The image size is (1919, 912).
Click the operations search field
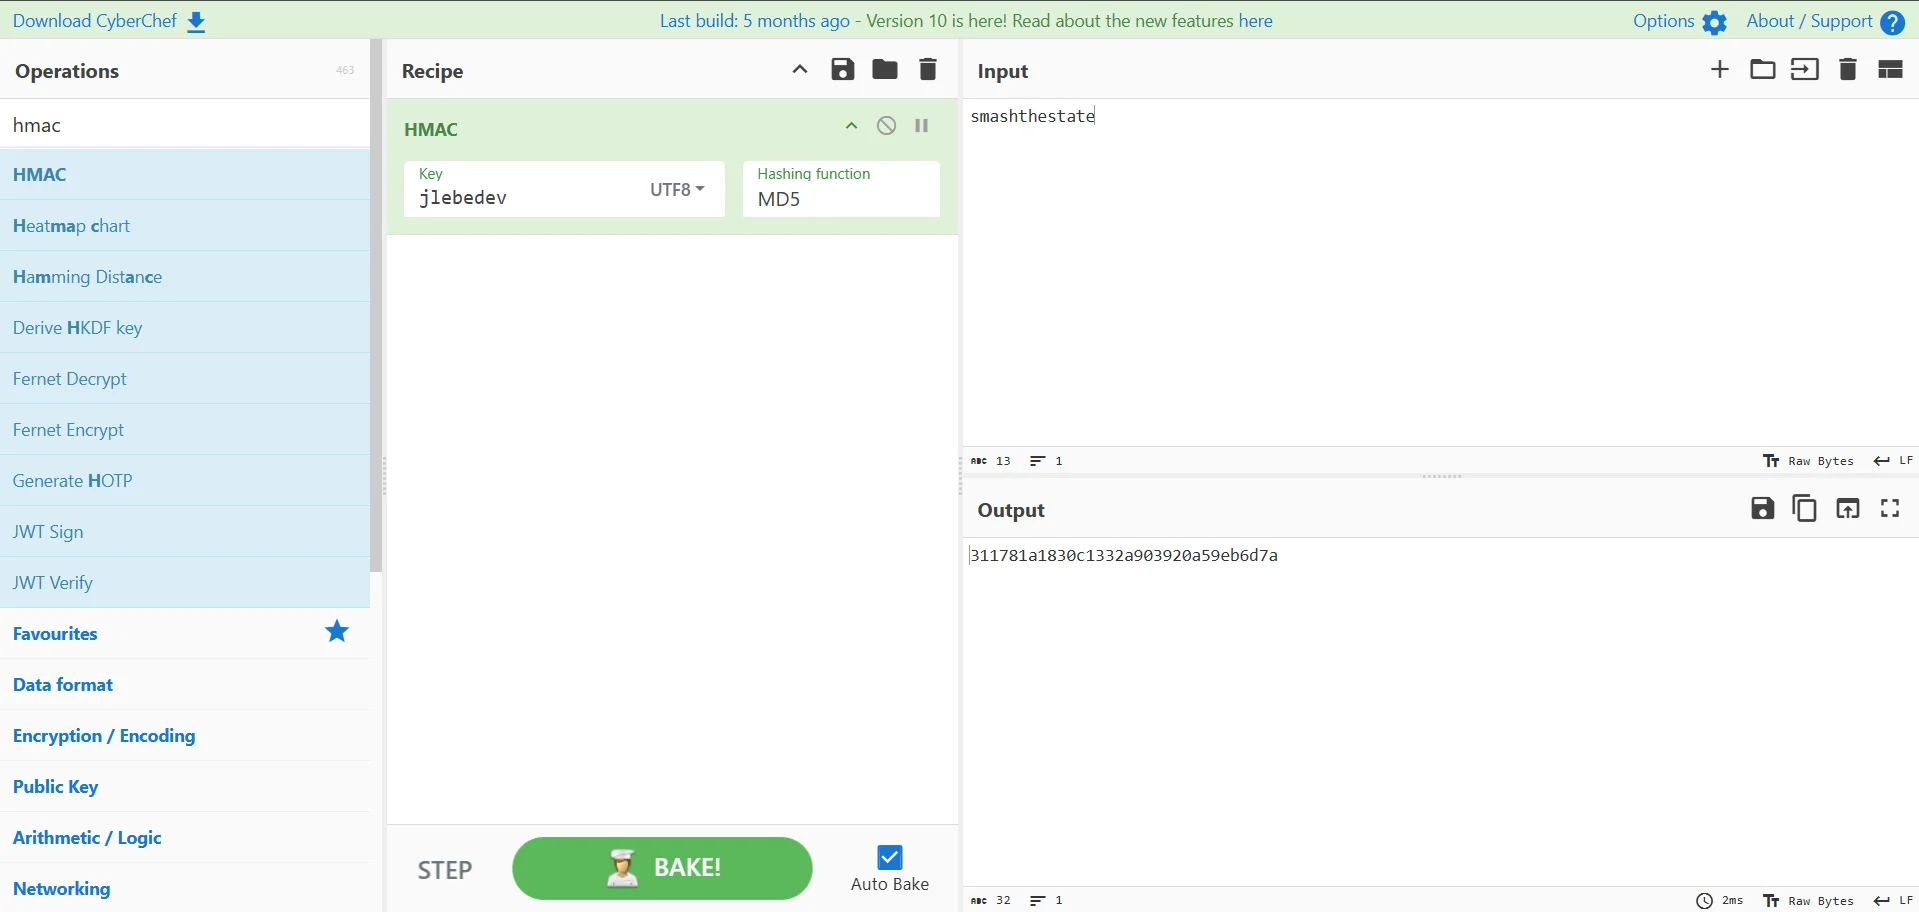point(185,125)
